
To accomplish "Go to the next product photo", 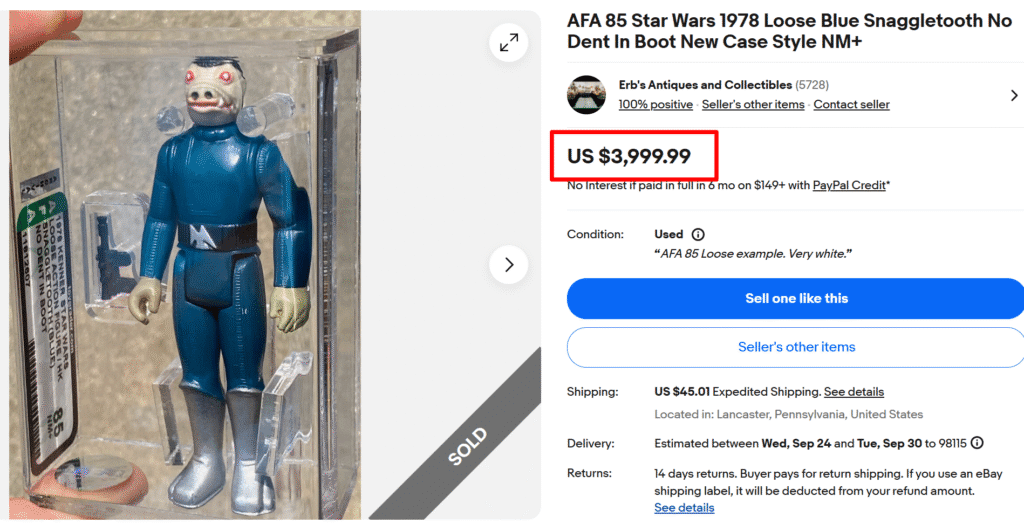I will (x=509, y=265).
